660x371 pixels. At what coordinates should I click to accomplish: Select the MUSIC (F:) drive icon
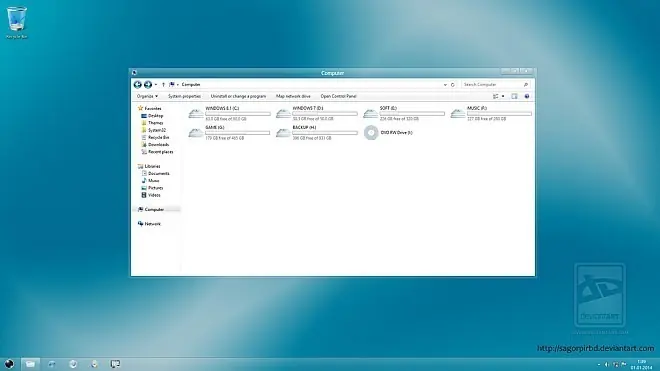click(457, 114)
